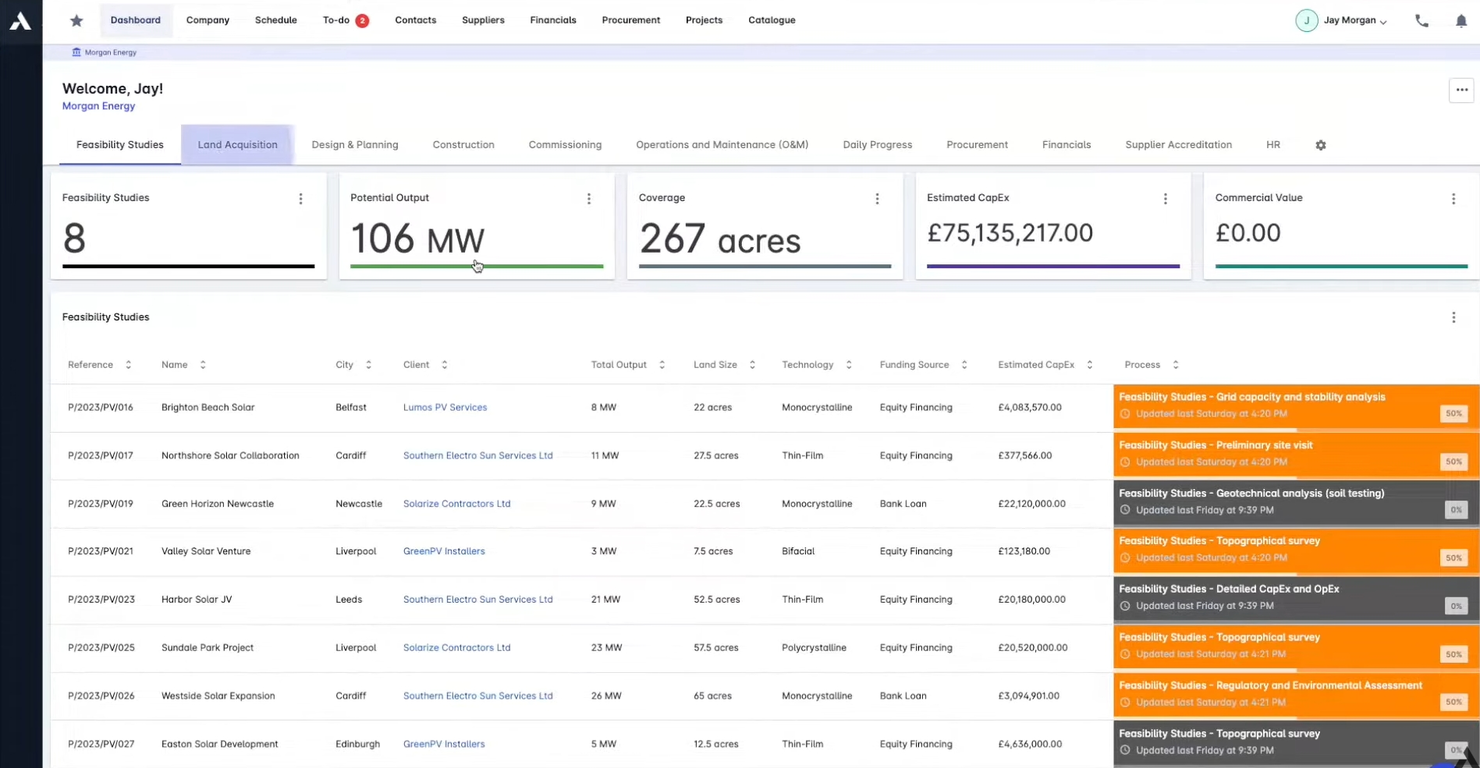The image size is (1480, 768).
Task: Click the phone call icon in navbar
Action: [1422, 20]
